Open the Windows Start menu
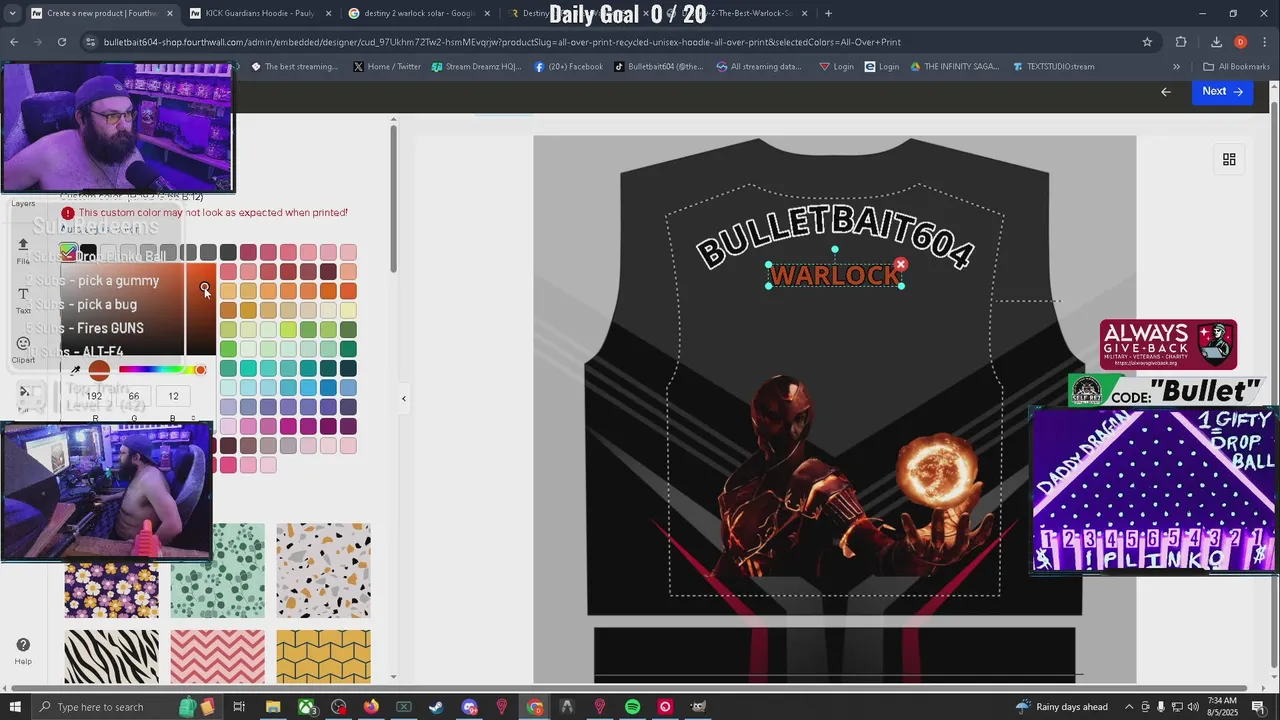This screenshot has height=720, width=1280. [15, 707]
